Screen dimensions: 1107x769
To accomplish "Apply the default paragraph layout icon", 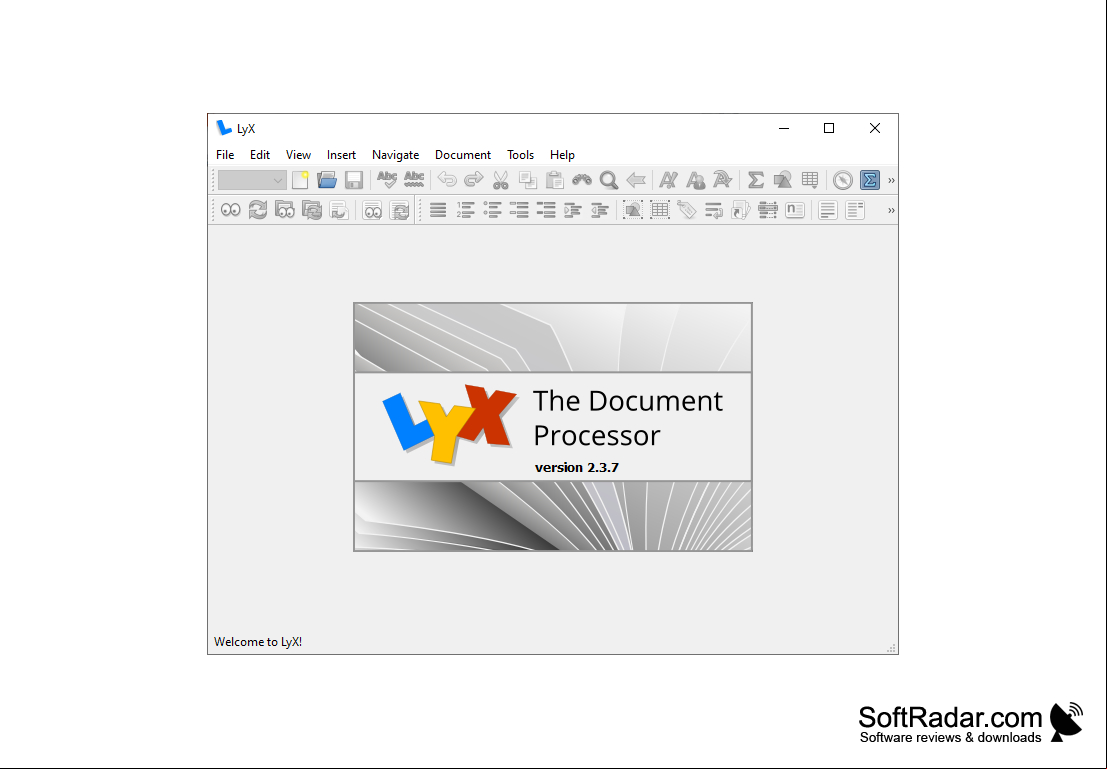I will [x=438, y=210].
